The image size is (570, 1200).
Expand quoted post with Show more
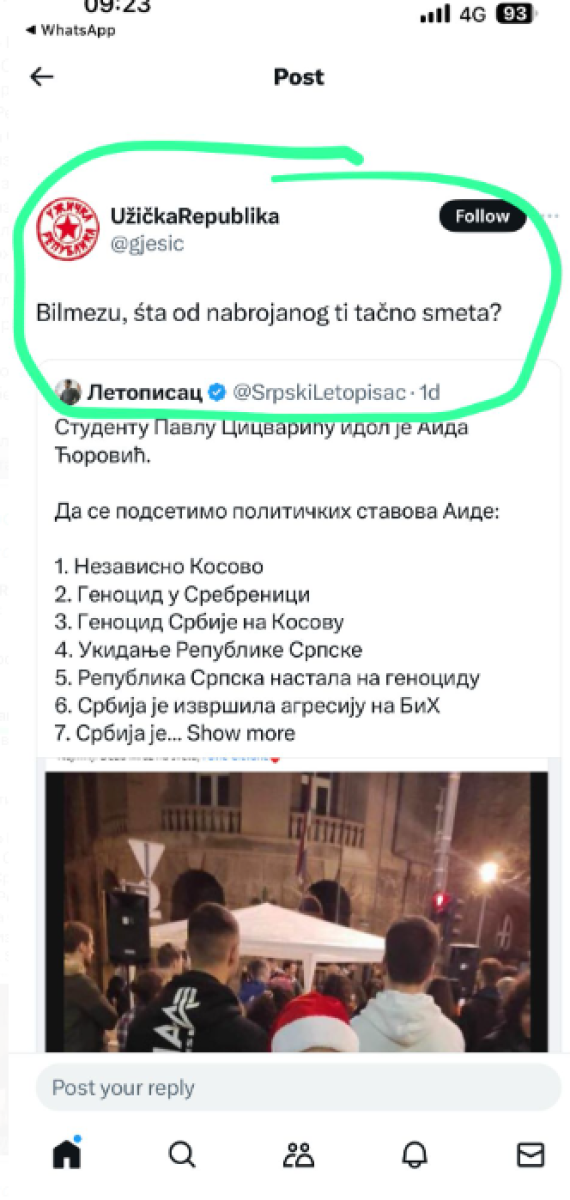(241, 733)
